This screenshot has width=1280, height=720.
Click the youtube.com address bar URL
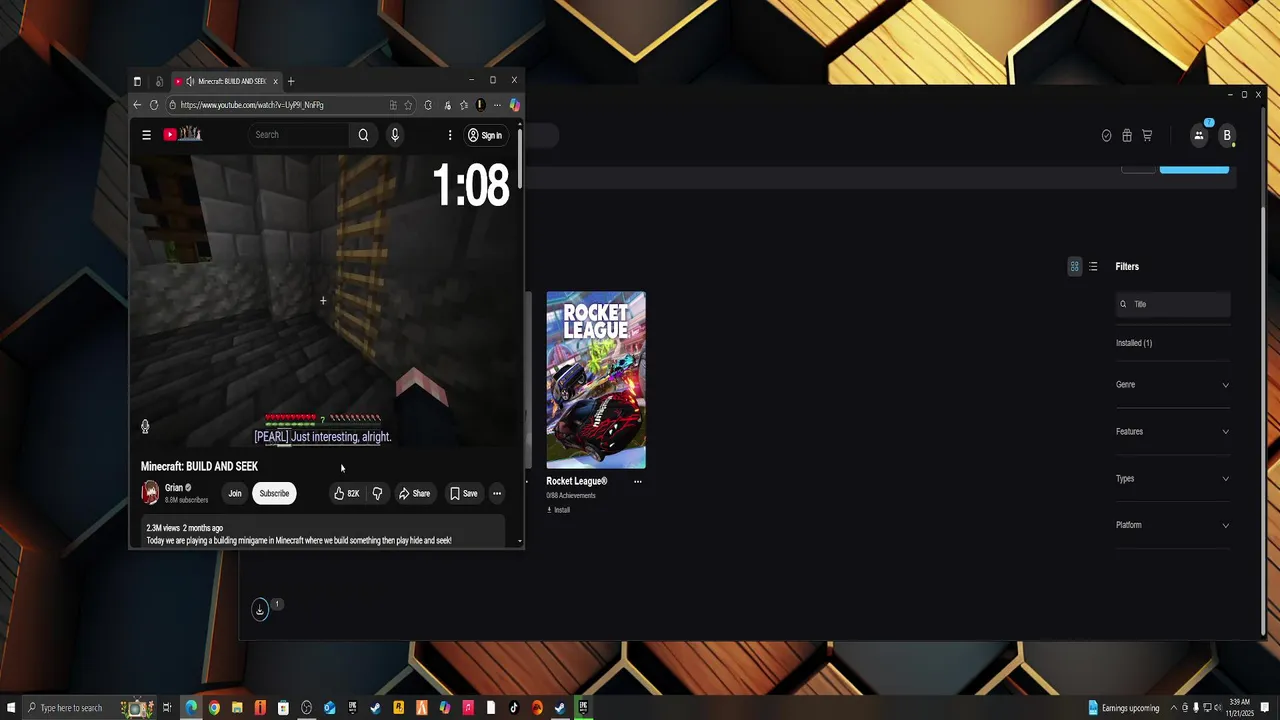252,105
